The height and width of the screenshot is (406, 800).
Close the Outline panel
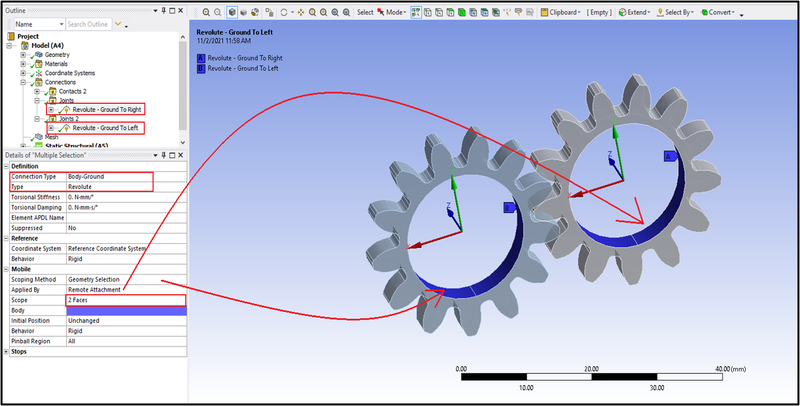click(181, 11)
